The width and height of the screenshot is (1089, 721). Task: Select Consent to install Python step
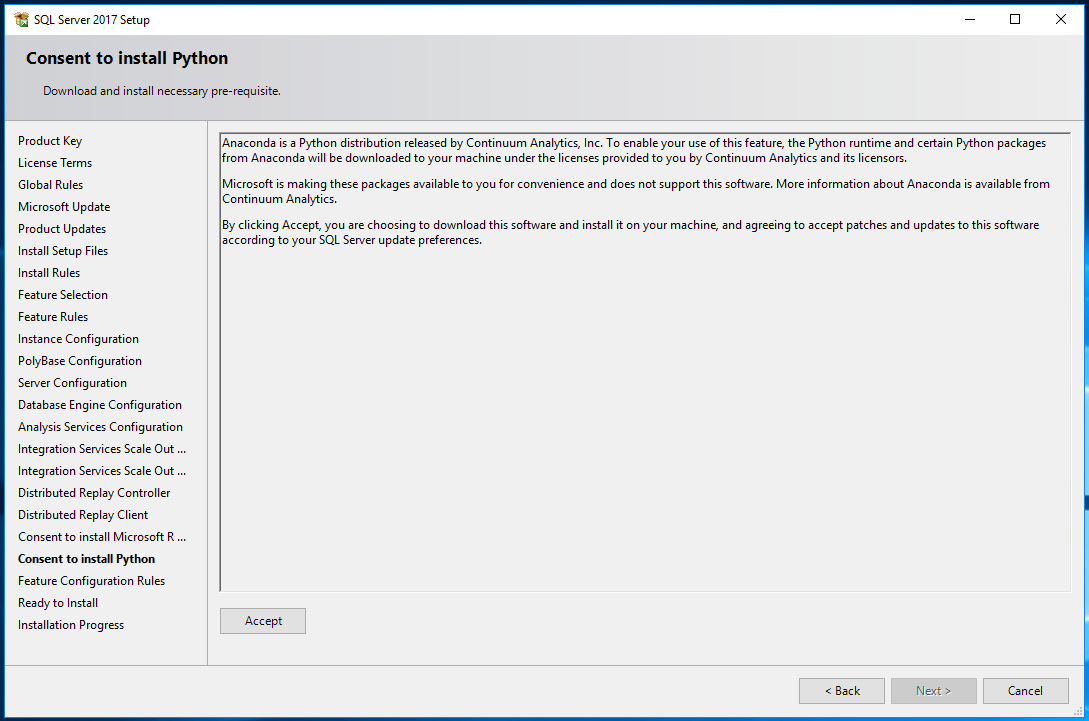(x=87, y=559)
